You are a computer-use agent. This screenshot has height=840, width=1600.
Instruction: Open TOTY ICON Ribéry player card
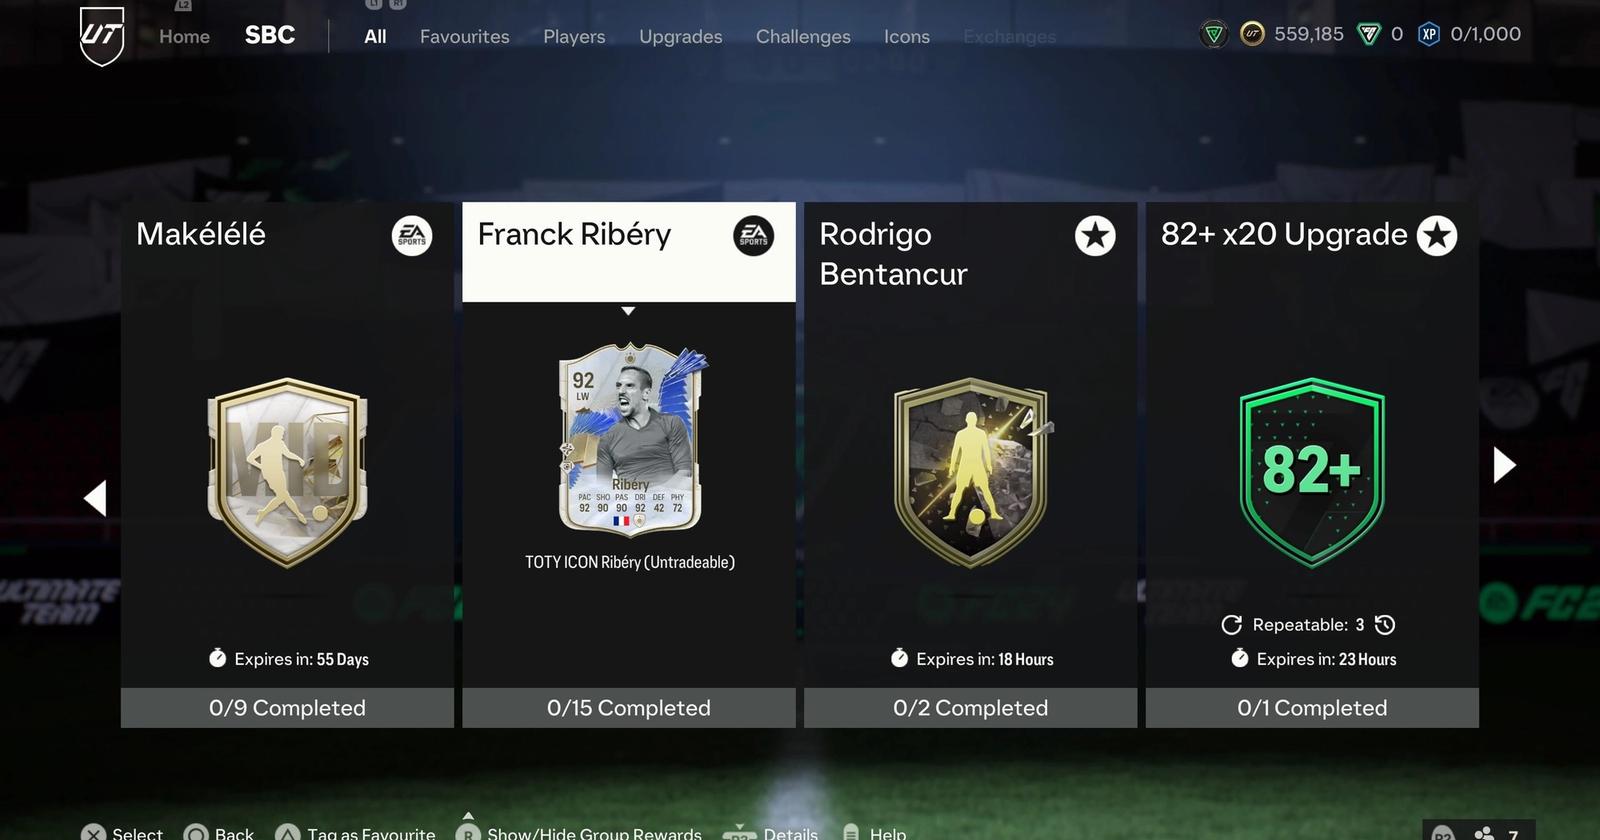pos(631,440)
